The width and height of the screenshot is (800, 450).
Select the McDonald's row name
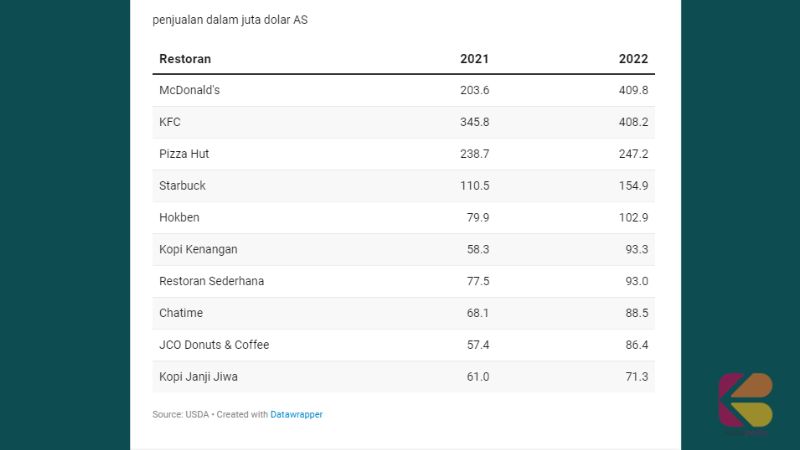coord(189,90)
